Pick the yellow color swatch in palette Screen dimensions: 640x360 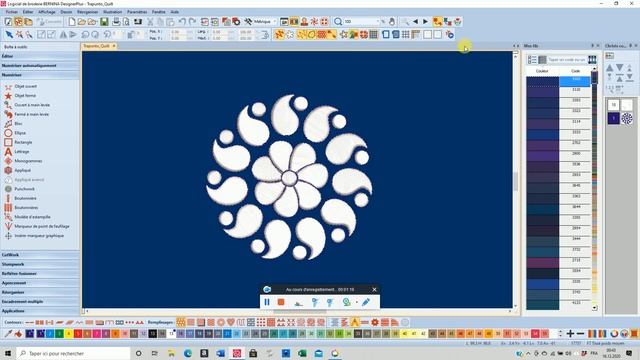coord(68,334)
